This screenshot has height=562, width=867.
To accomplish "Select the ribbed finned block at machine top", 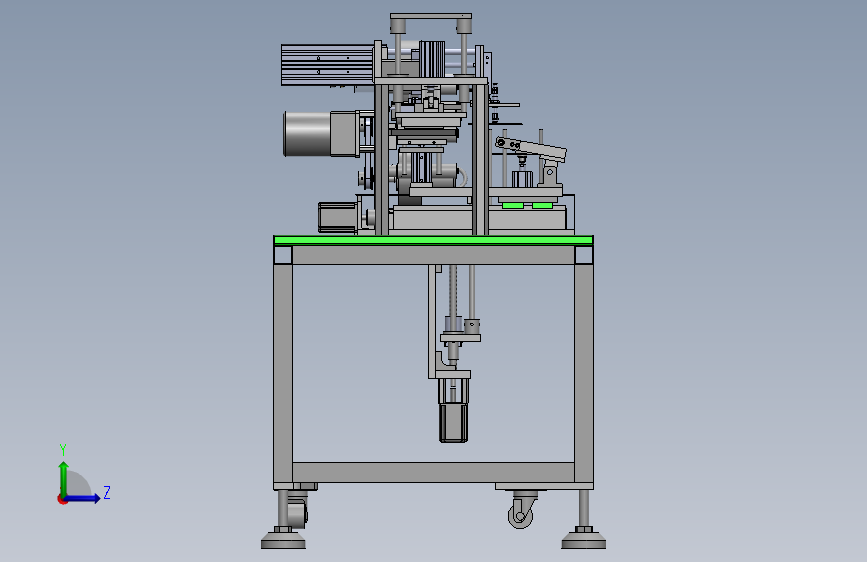I will tap(328, 65).
